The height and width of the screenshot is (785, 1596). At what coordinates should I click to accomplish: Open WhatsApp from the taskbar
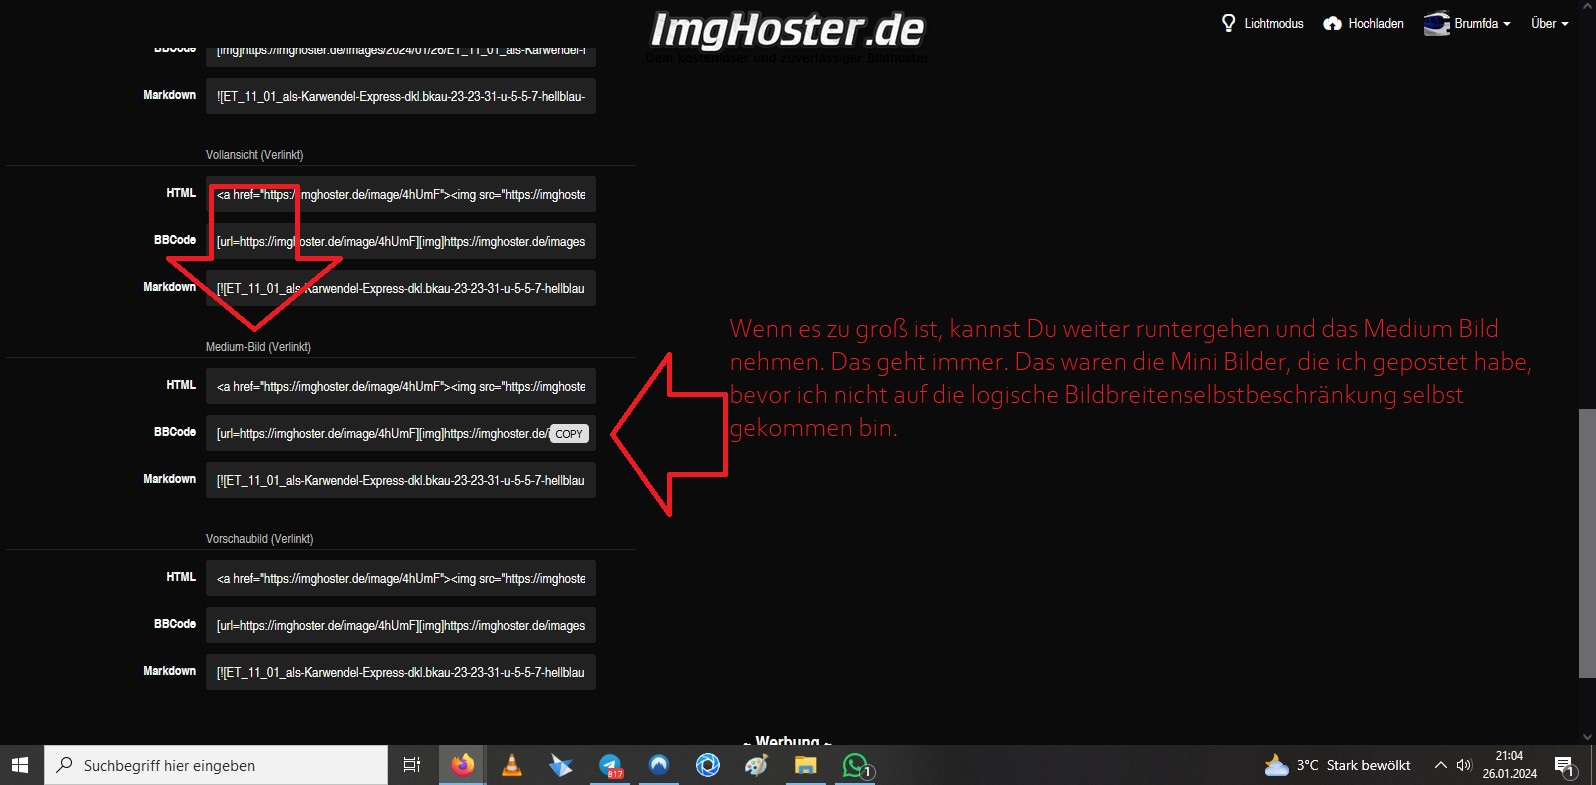click(x=856, y=765)
